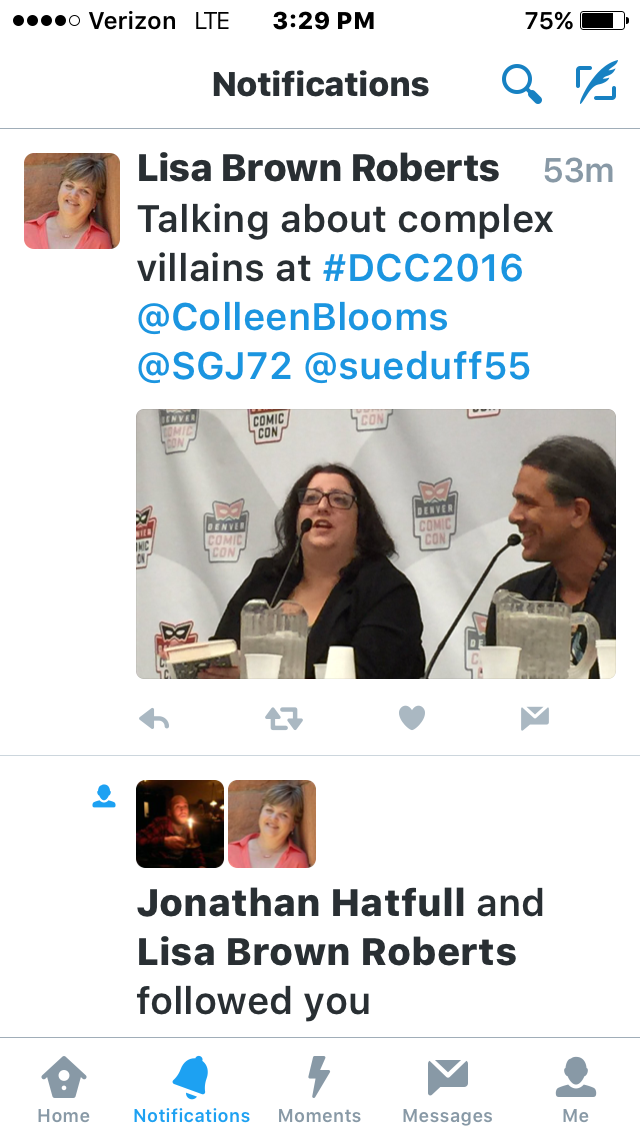This screenshot has width=640, height=1136.
Task: View the Denver Comic Con panel photo
Action: click(376, 544)
